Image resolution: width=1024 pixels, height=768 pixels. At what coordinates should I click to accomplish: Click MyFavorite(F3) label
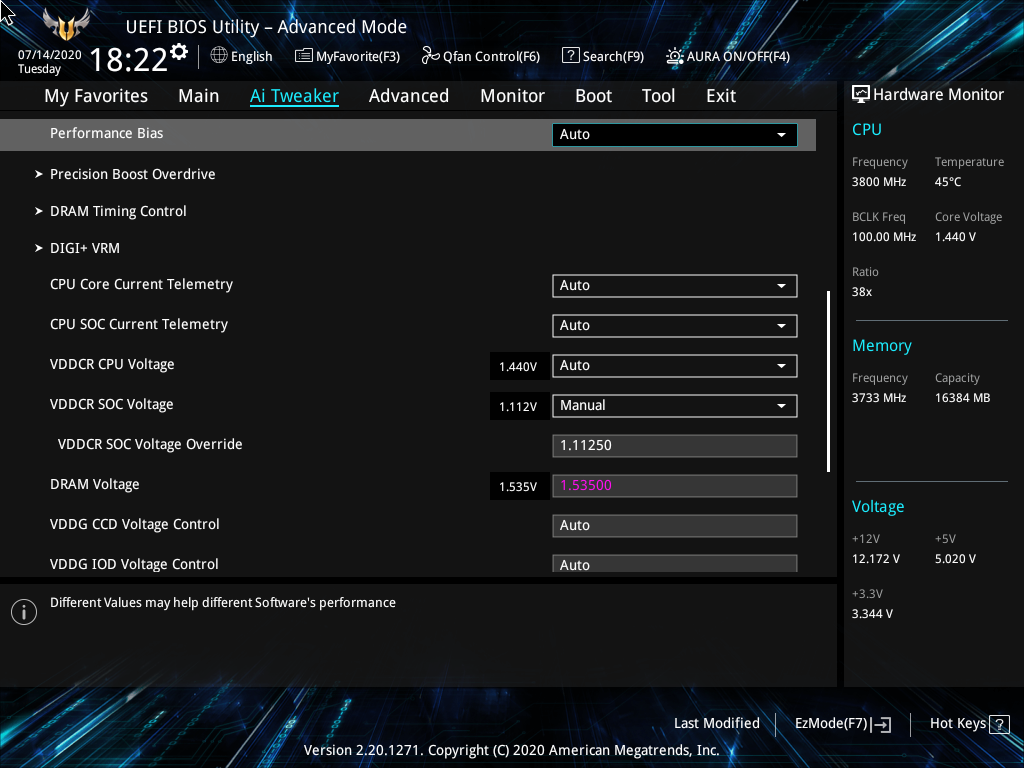358,57
